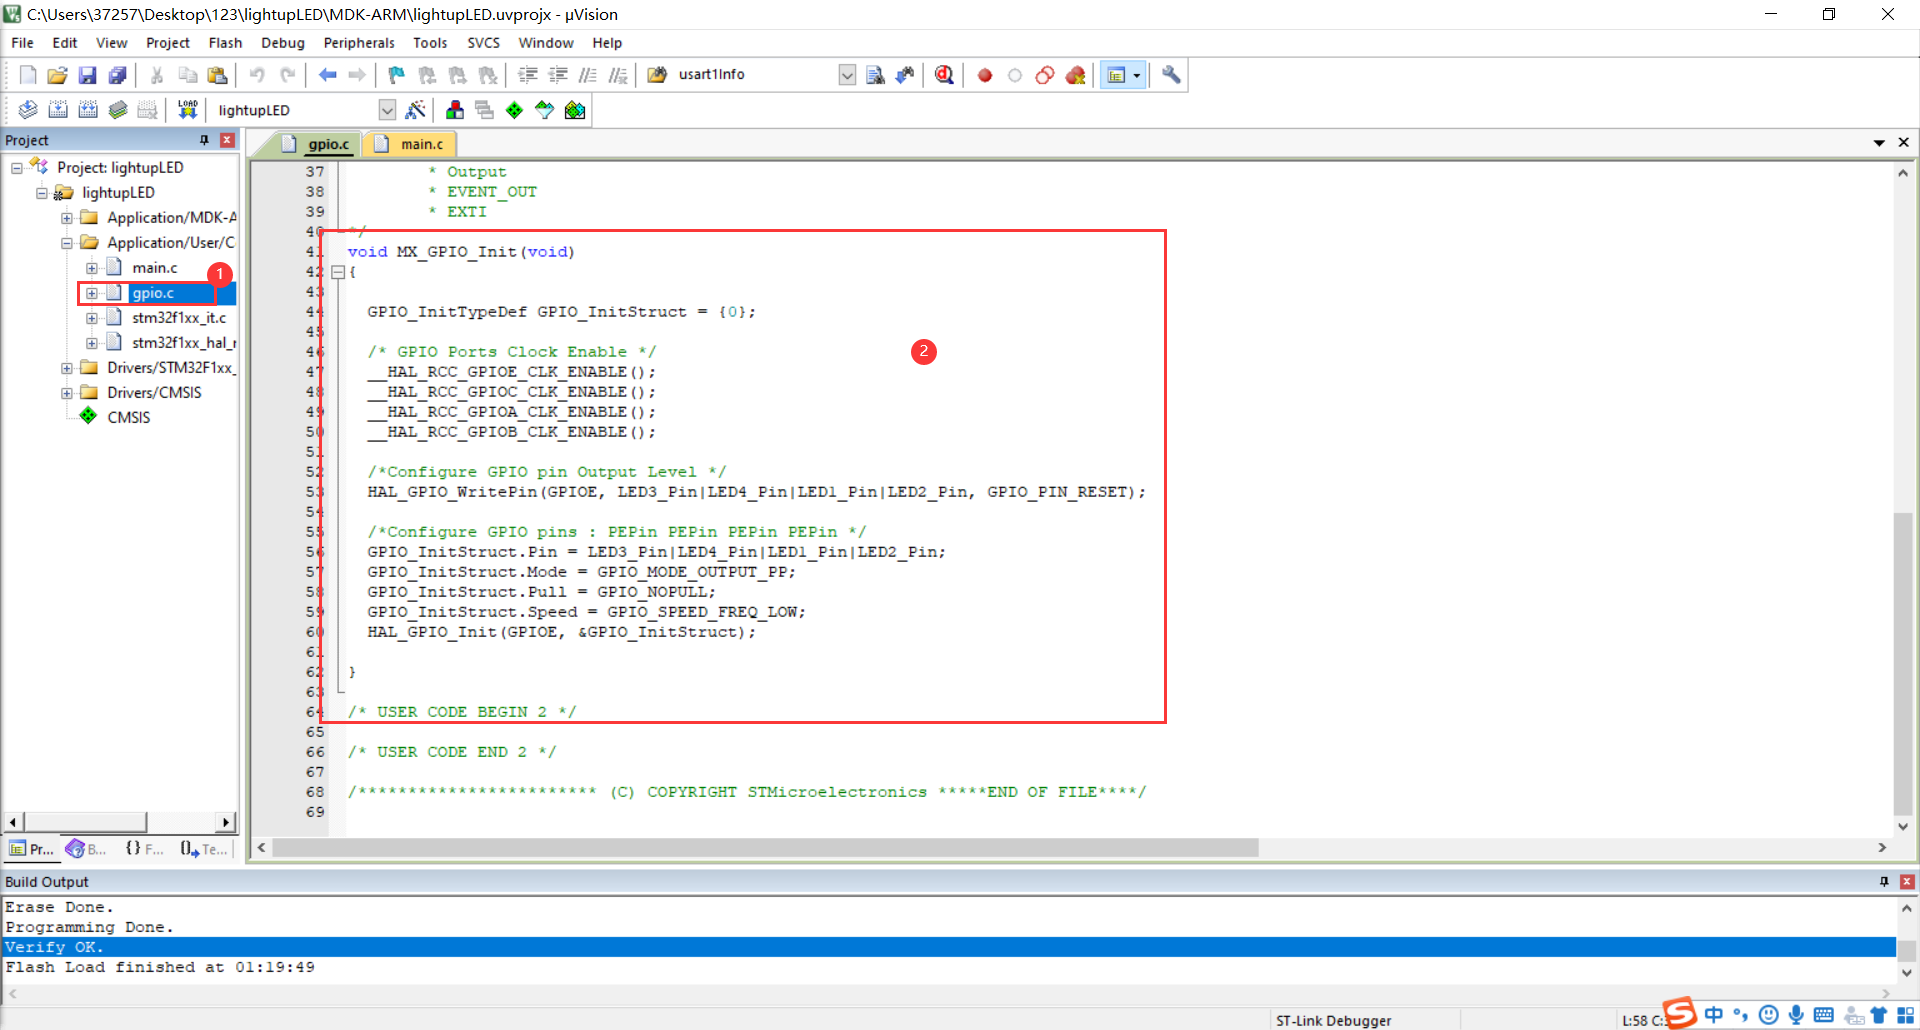
Task: Open the lightupLED target selection dropdown
Action: click(x=387, y=110)
